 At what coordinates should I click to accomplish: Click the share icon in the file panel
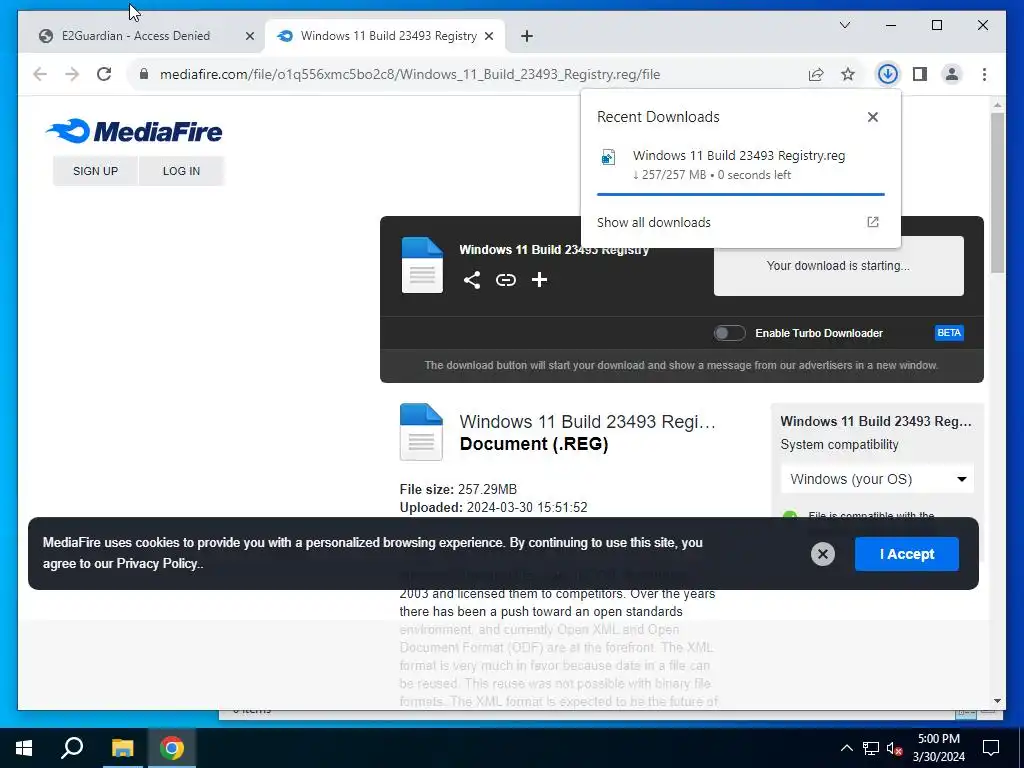472,280
